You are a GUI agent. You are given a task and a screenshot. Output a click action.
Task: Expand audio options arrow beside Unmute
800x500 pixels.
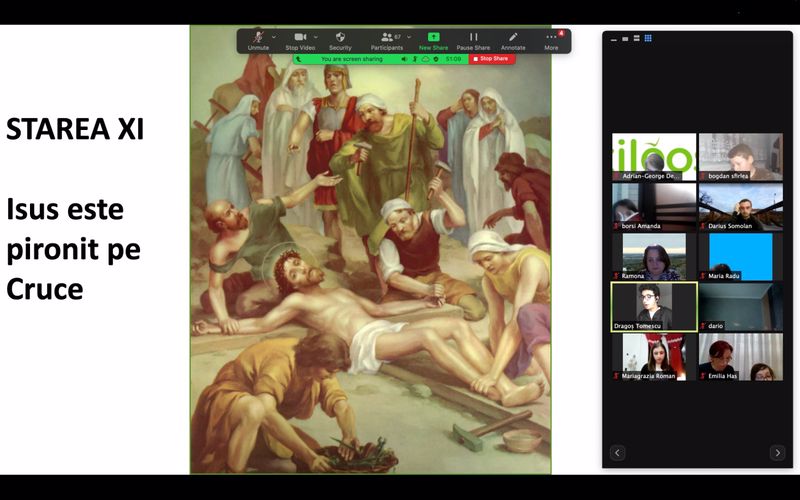(x=274, y=35)
